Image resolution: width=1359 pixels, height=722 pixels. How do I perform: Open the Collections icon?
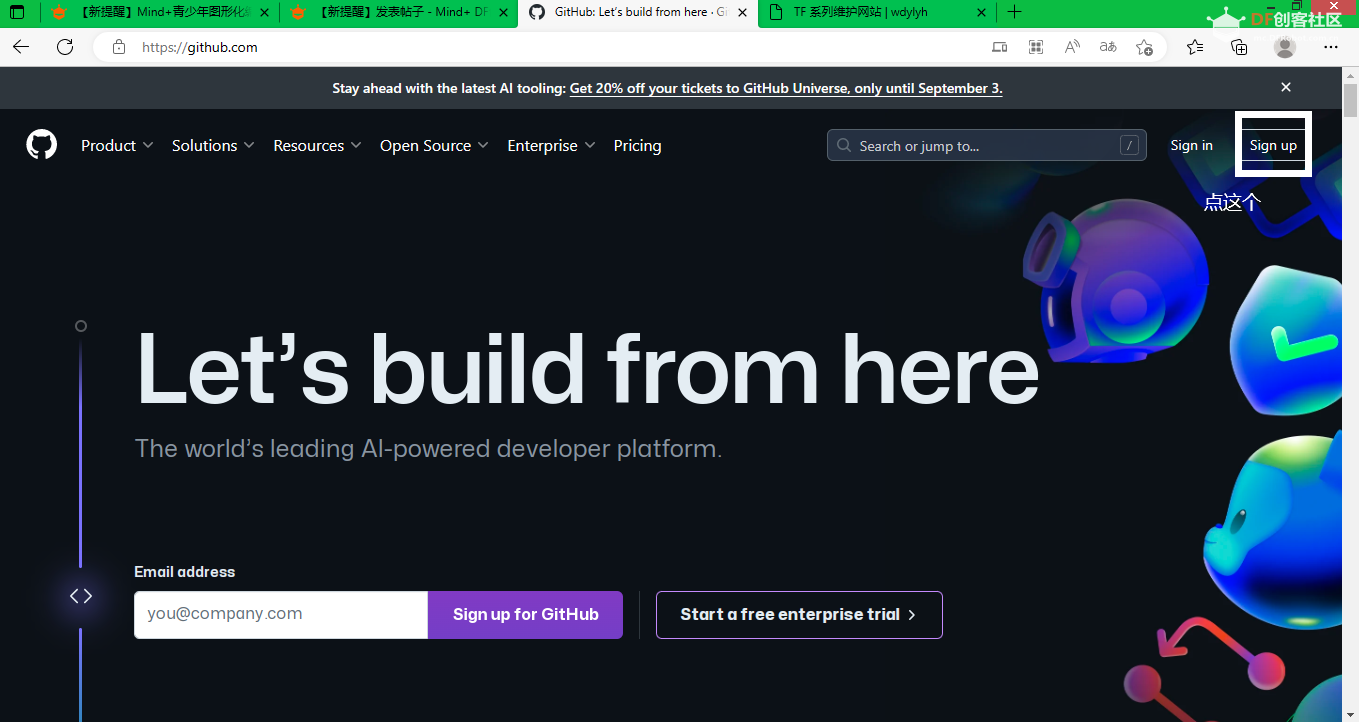click(1239, 47)
